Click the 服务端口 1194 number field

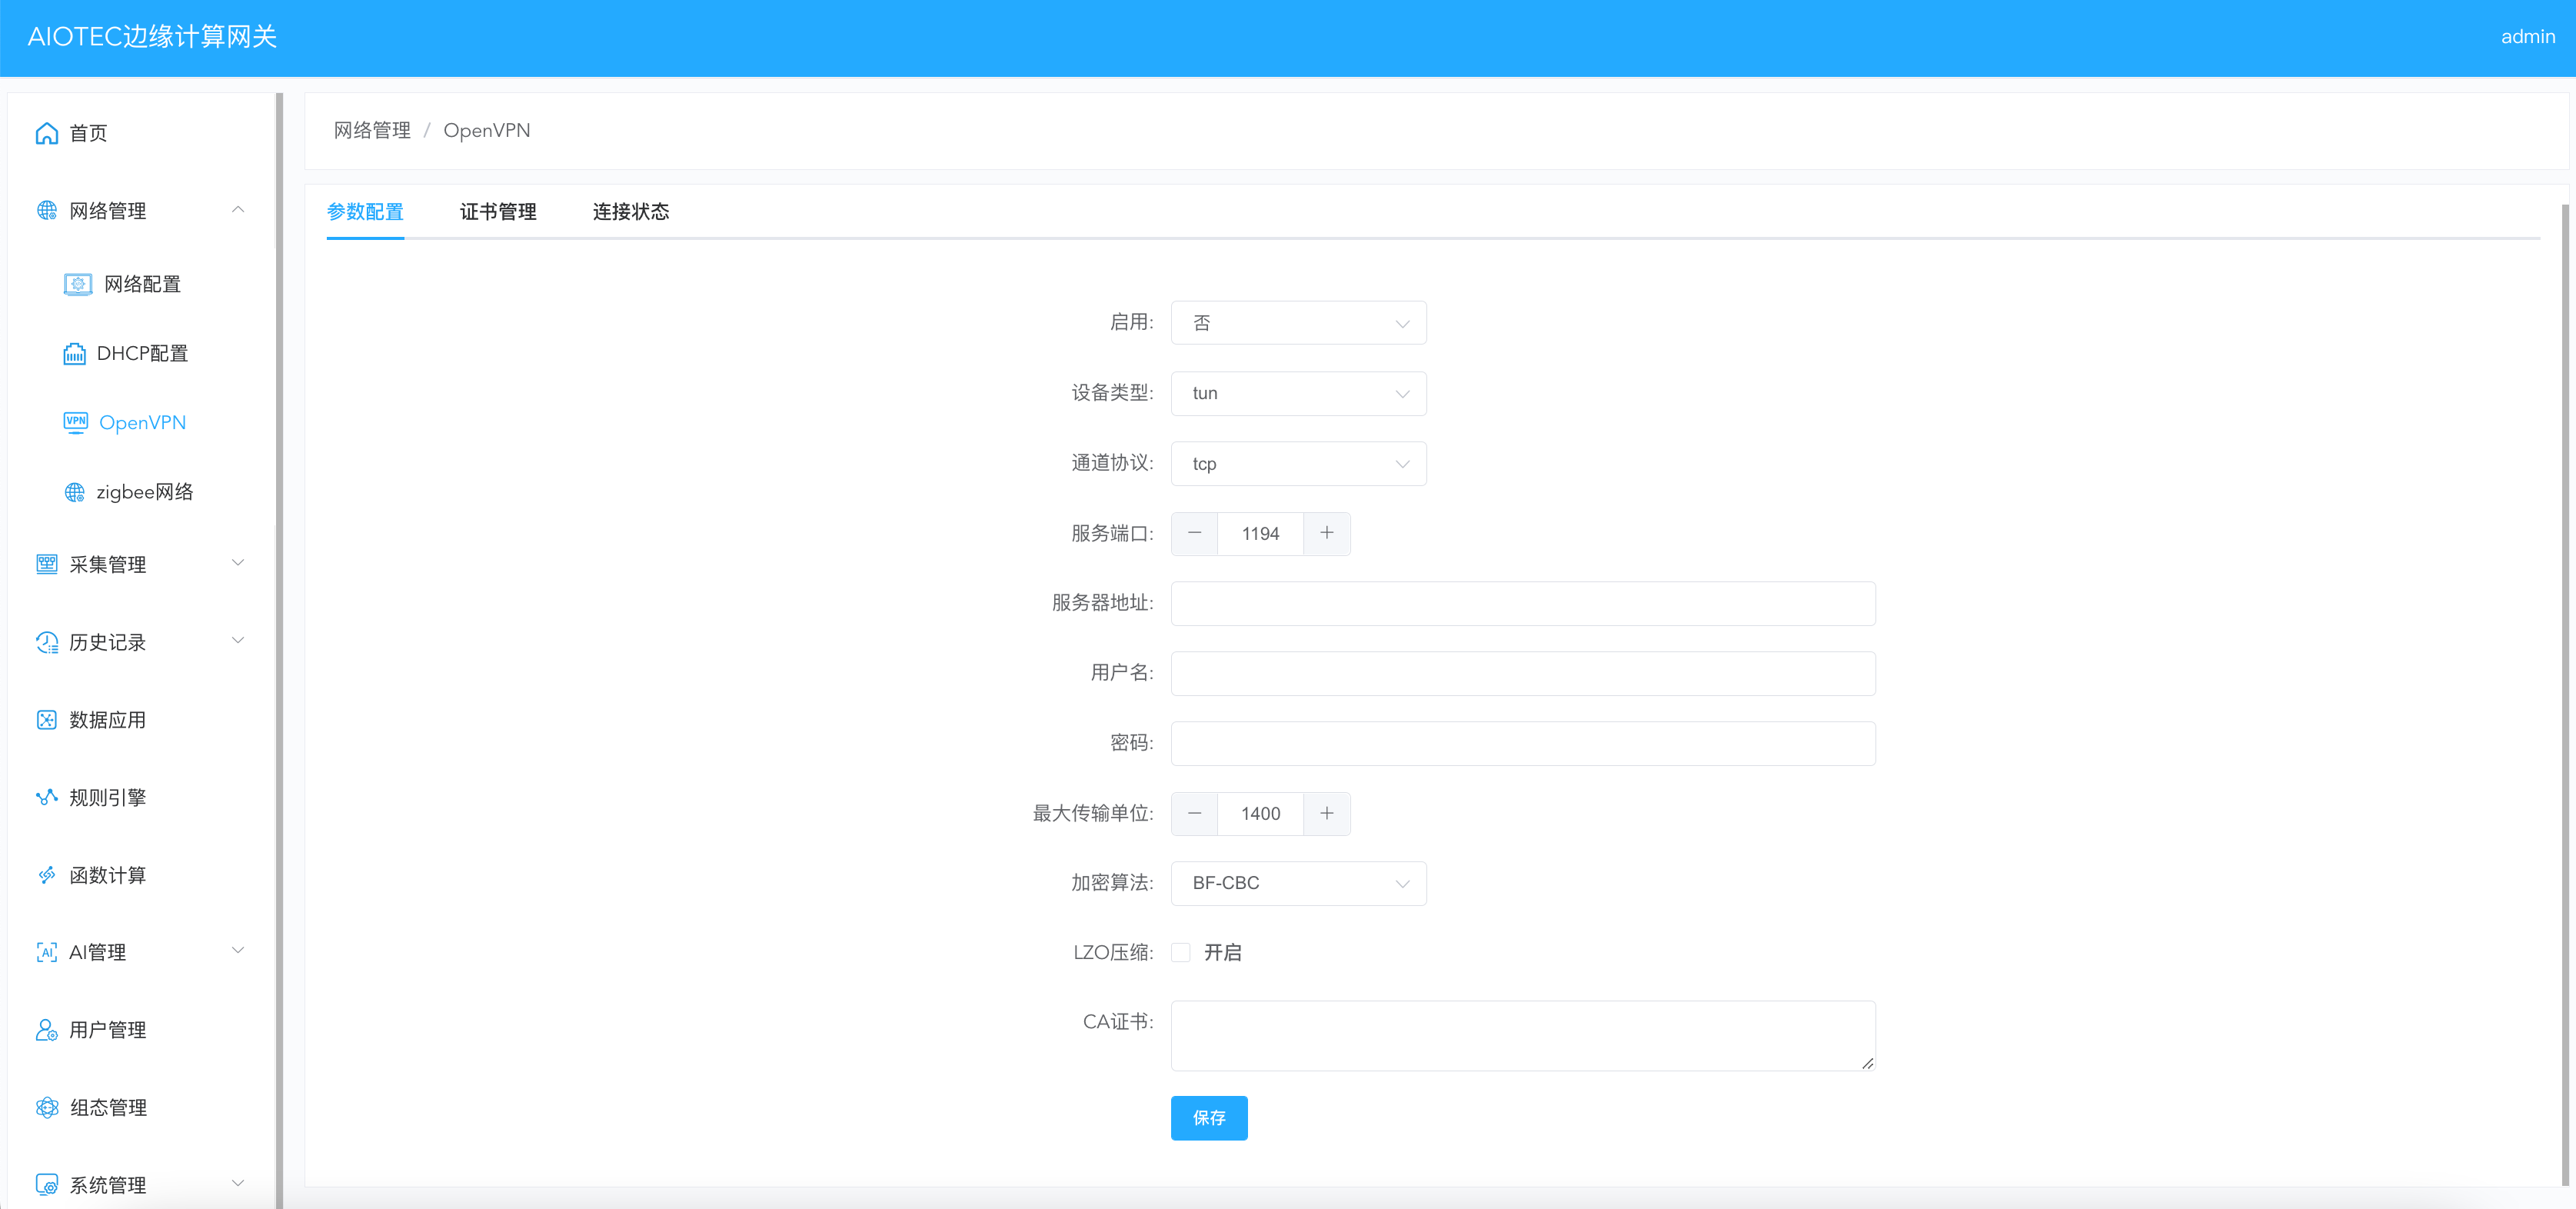point(1261,533)
